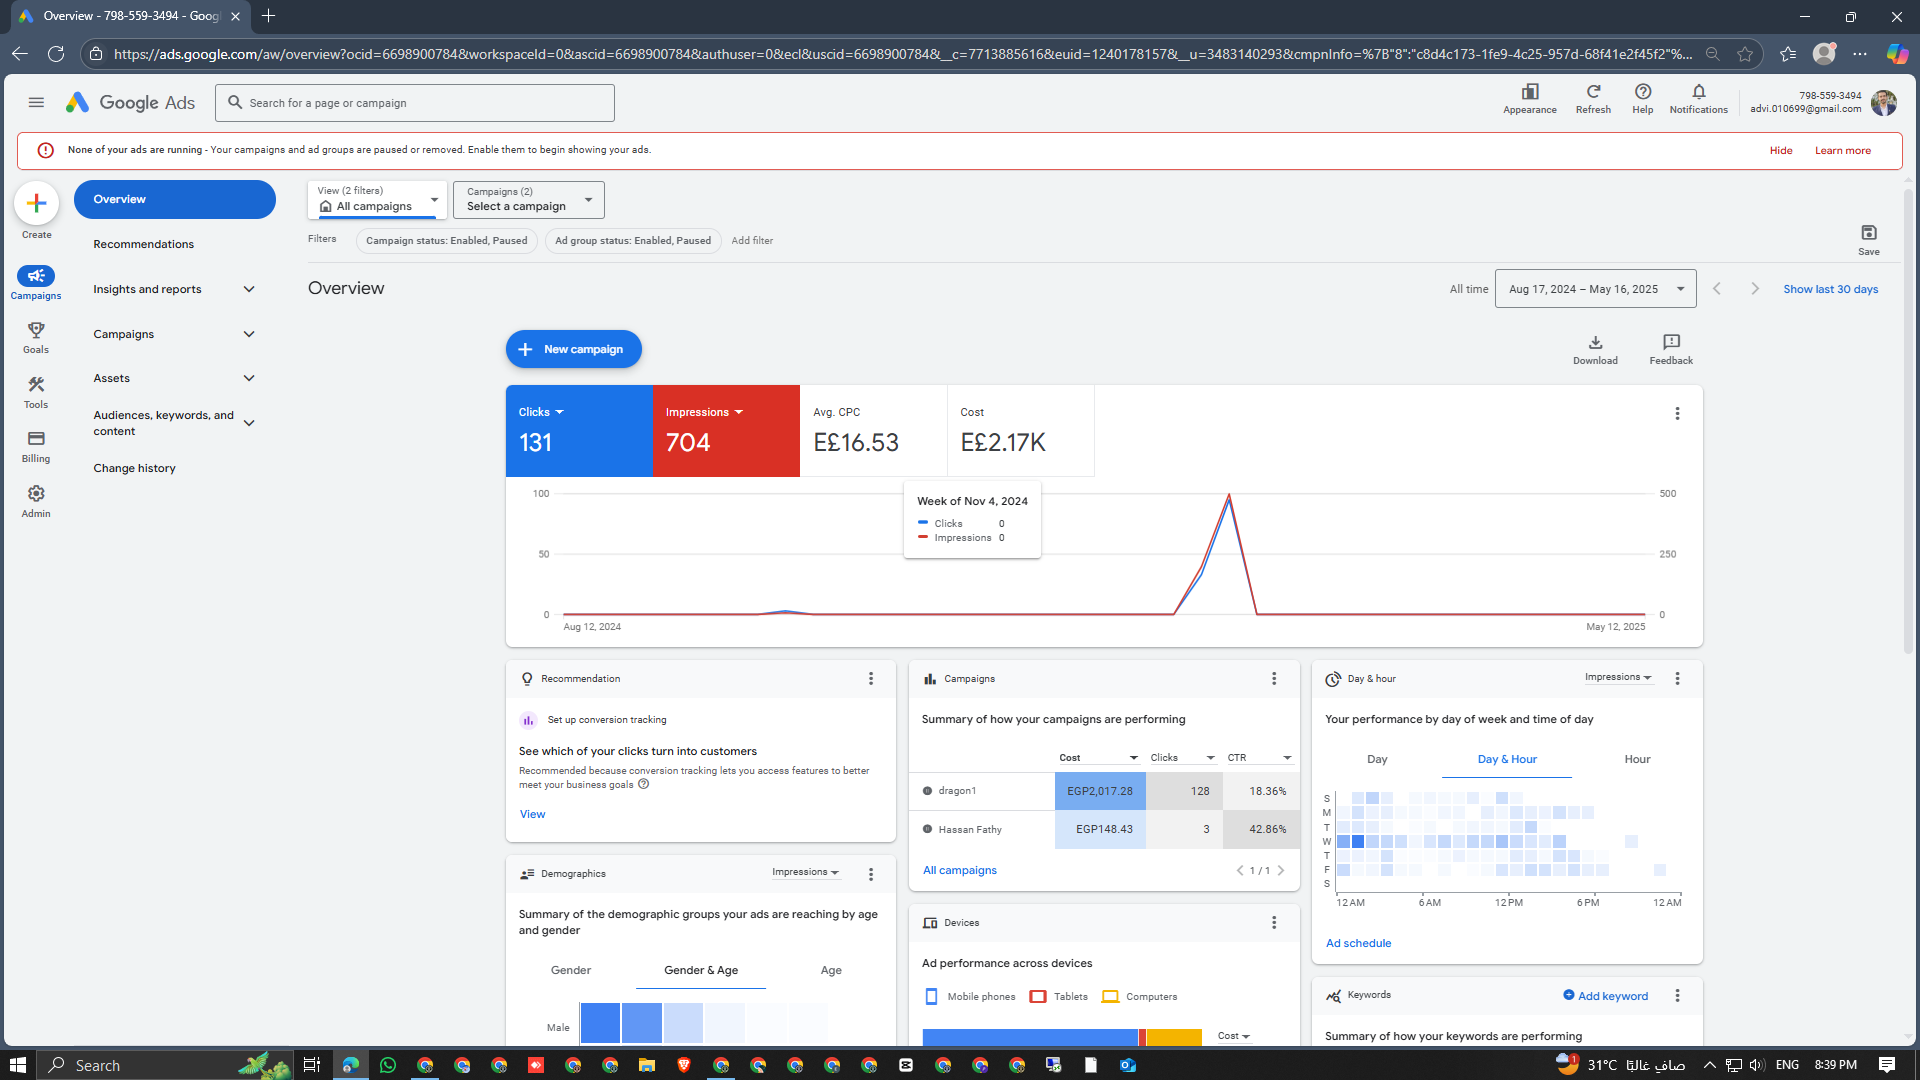Image resolution: width=1920 pixels, height=1080 pixels.
Task: Open the Select a campaign dropdown
Action: [528, 199]
